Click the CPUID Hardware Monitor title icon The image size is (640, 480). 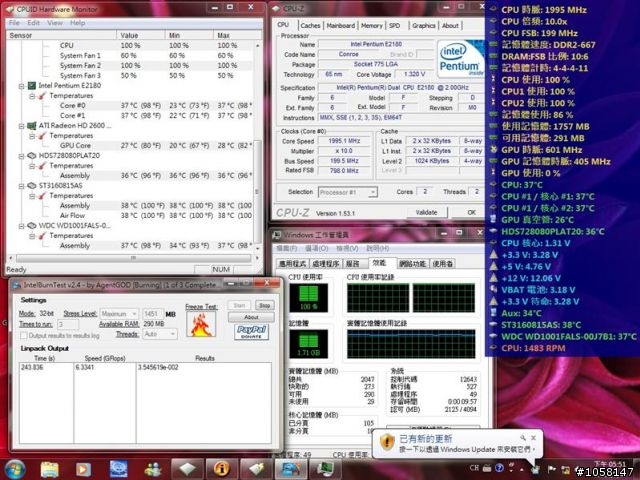[10, 9]
